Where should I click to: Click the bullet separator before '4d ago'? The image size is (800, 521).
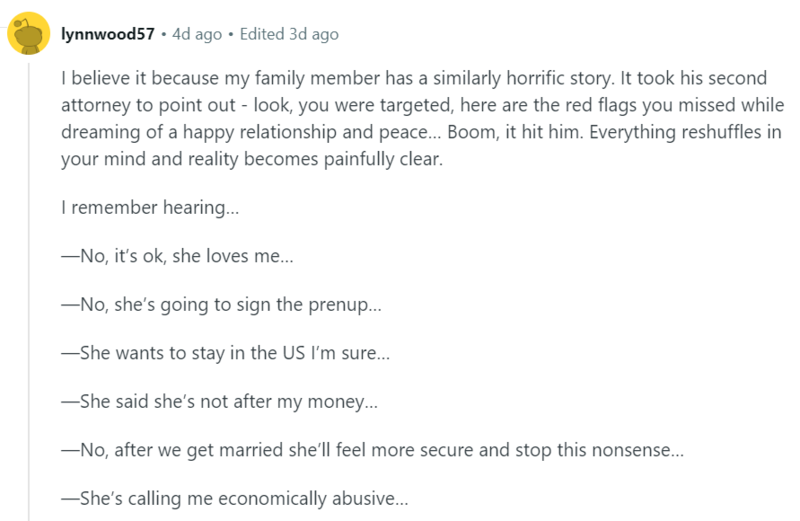pos(163,34)
